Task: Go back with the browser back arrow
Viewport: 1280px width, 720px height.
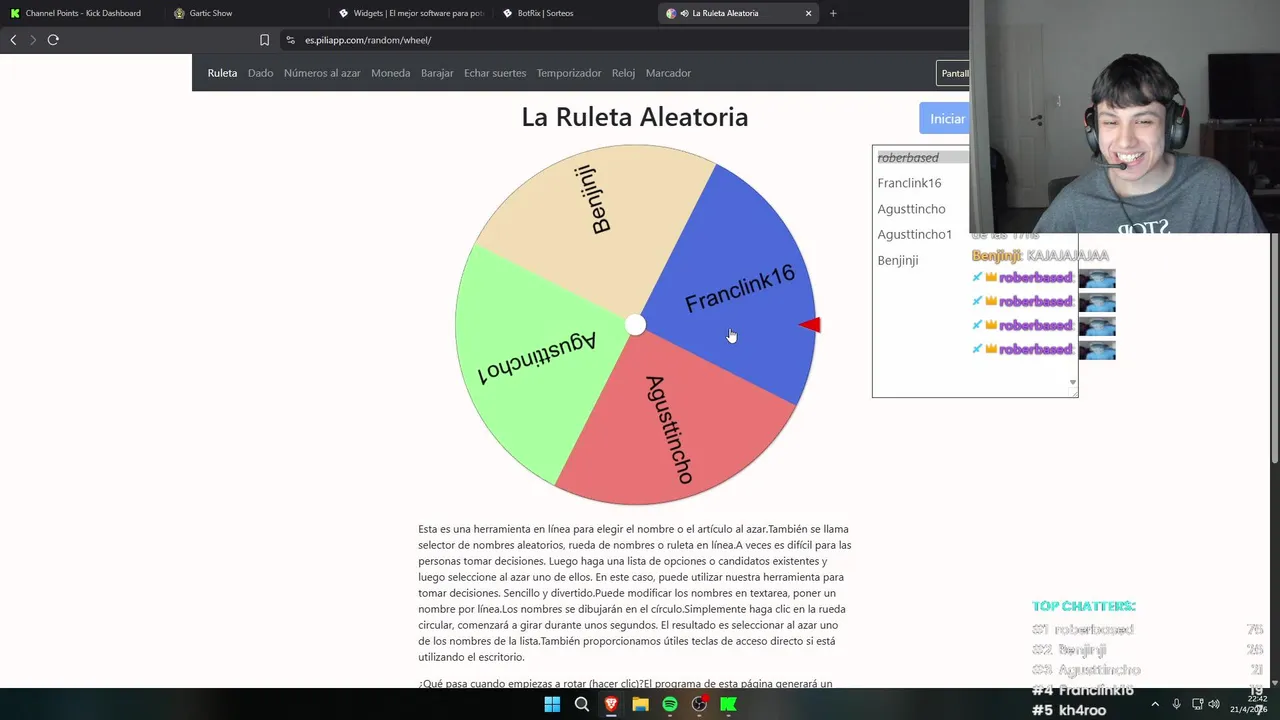Action: [x=13, y=40]
